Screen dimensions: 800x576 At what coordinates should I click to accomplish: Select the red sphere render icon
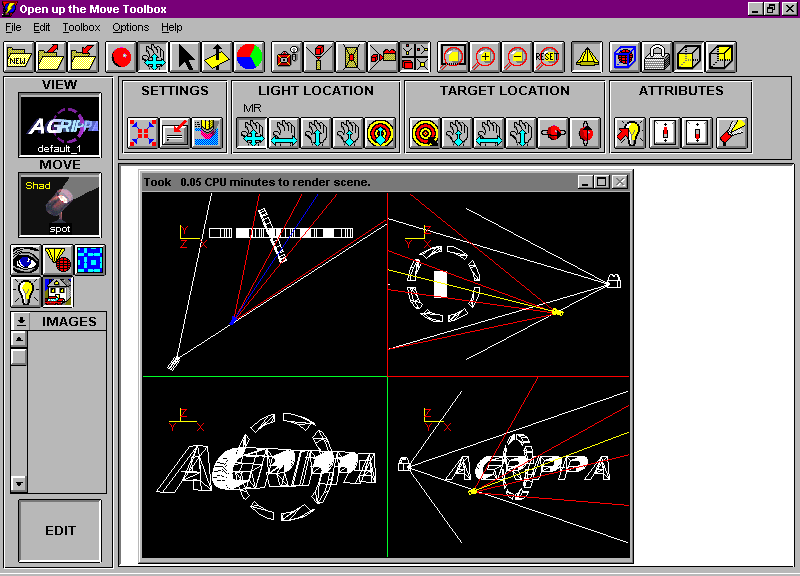tap(121, 57)
